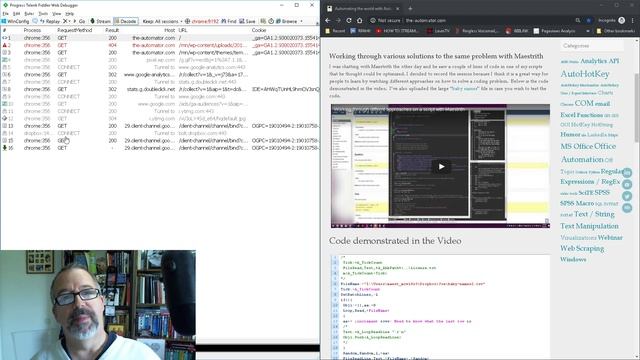Click the Go button in Fiddler toolbar
The image size is (640, 360).
79,21
